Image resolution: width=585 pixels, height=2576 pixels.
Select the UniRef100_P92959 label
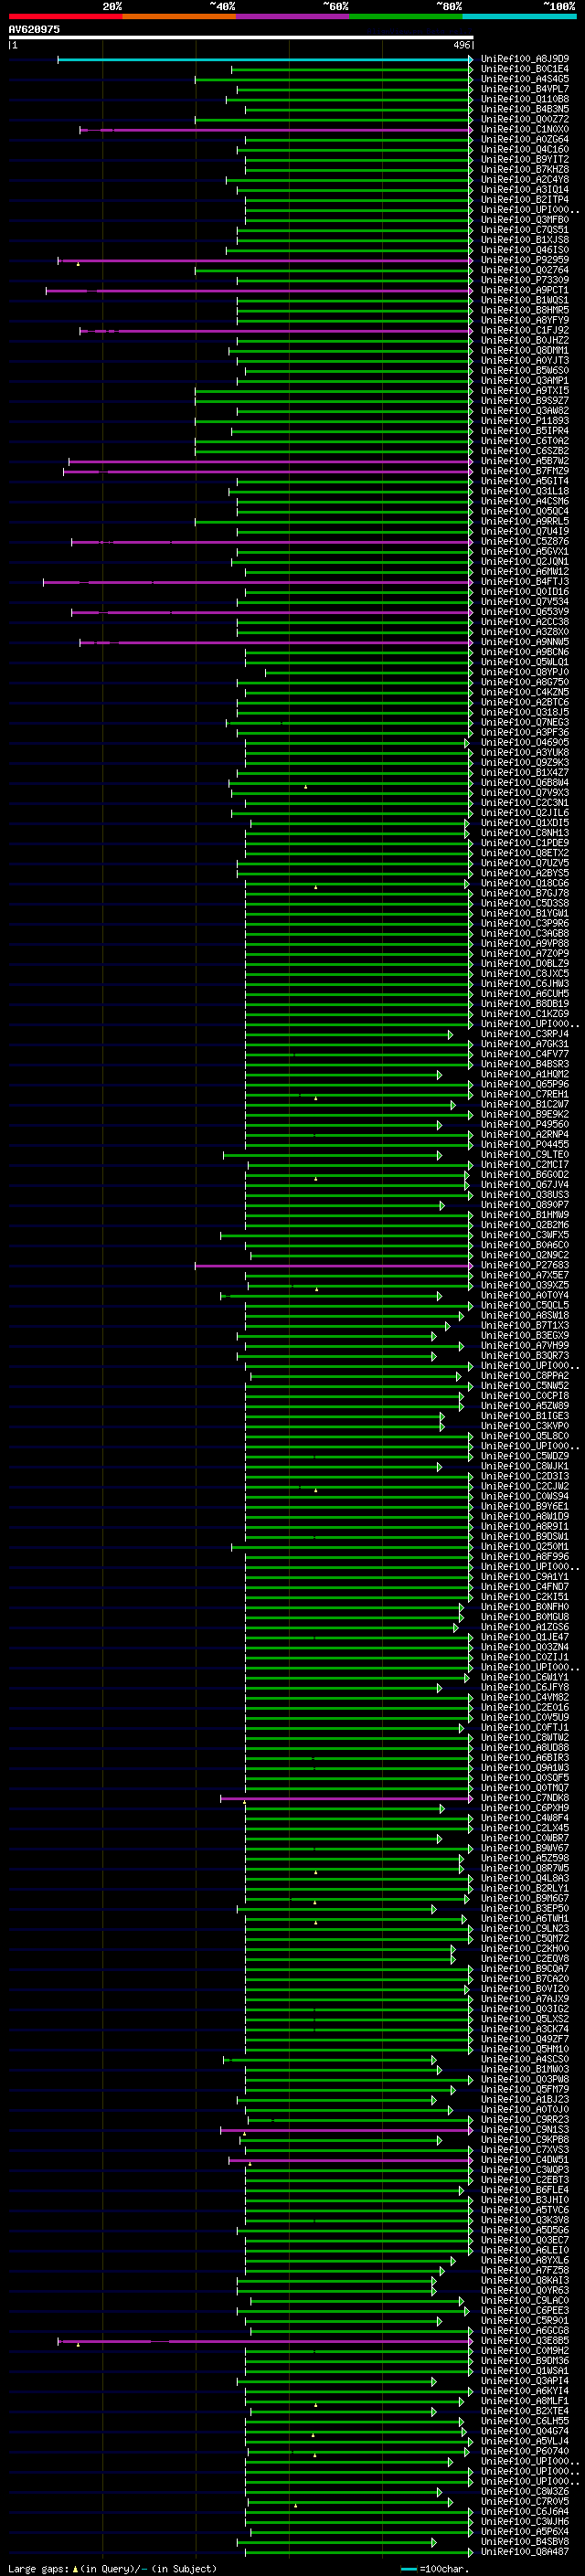[x=524, y=261]
